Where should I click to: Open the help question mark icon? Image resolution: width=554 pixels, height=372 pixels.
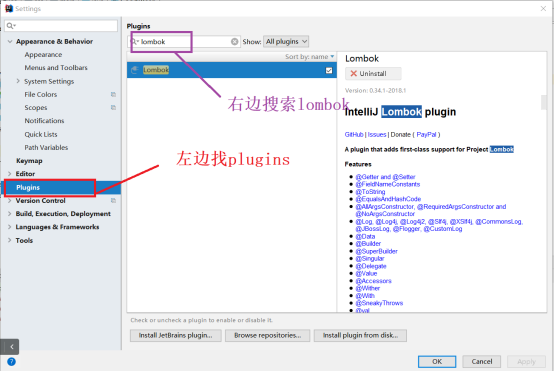[x=11, y=361]
